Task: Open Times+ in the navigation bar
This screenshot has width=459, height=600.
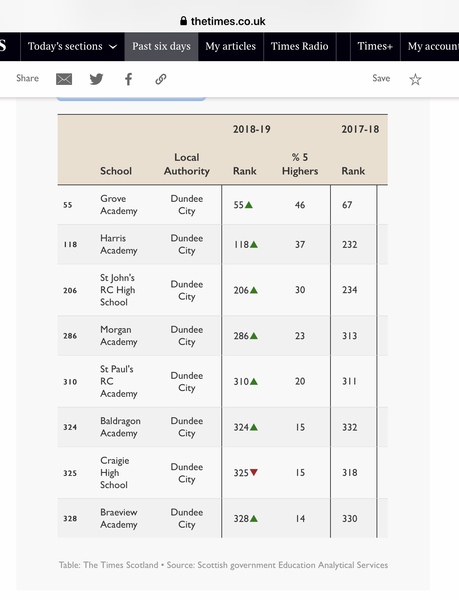Action: pyautogui.click(x=375, y=46)
